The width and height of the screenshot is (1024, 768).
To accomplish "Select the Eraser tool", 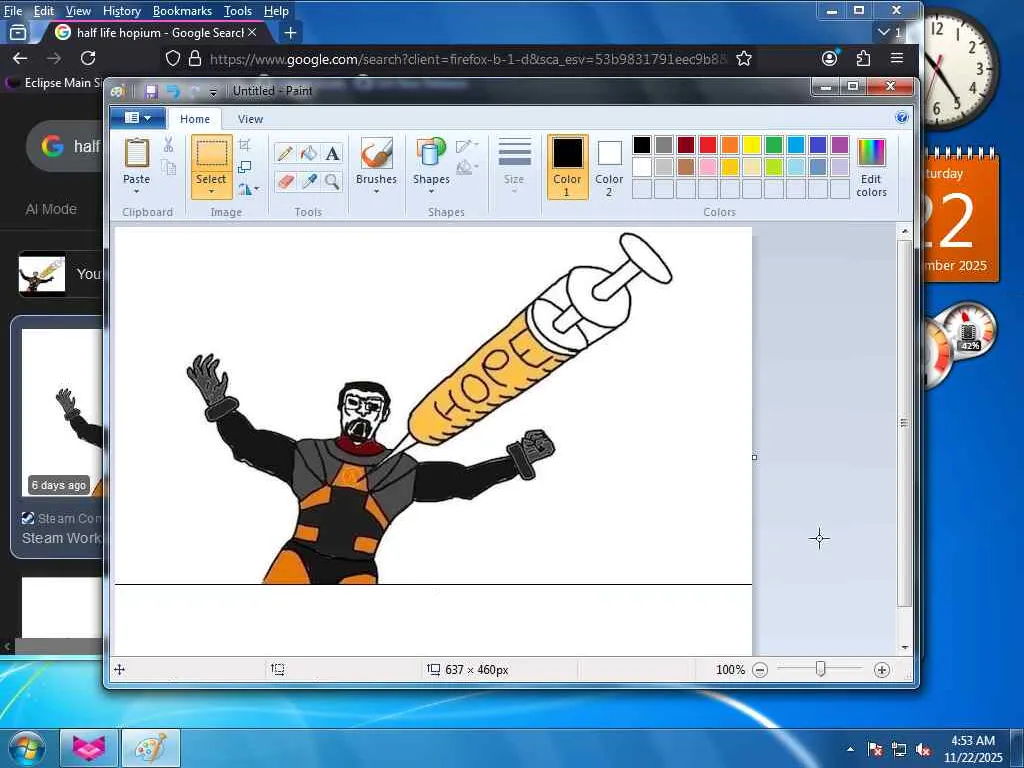I will 285,181.
